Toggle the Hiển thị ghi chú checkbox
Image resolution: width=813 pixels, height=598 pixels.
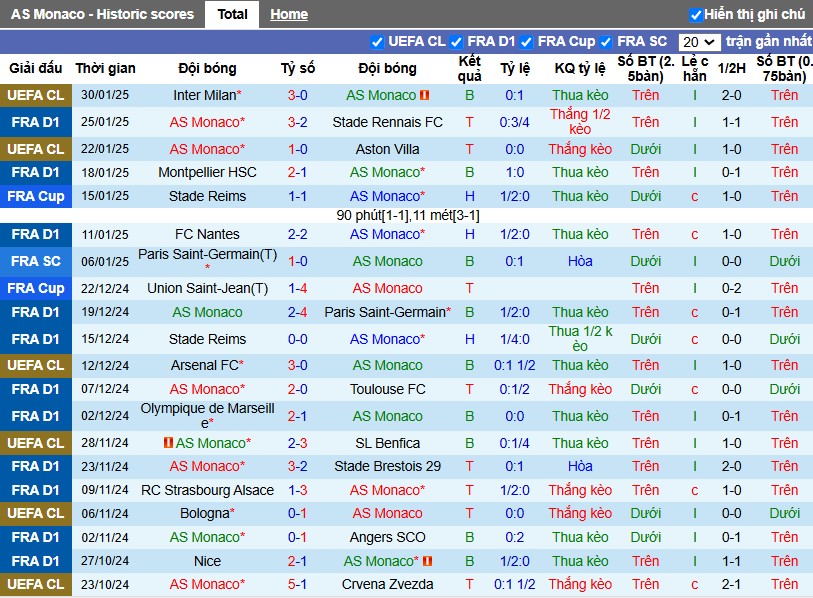pos(696,15)
